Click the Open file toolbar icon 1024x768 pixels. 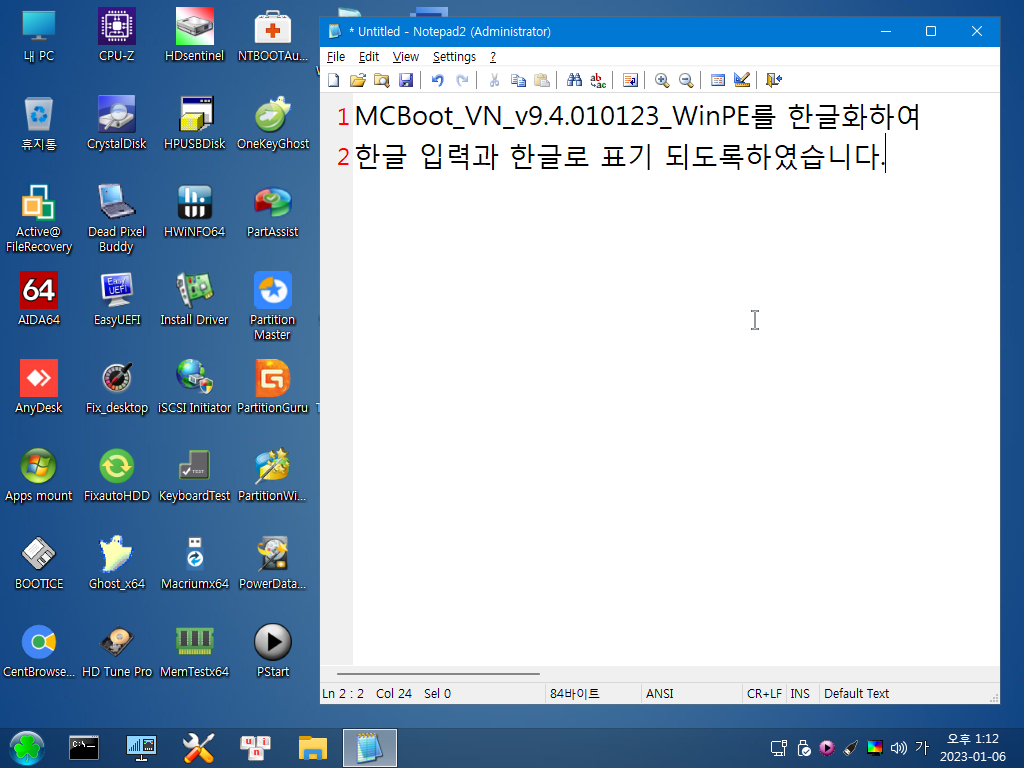point(357,80)
